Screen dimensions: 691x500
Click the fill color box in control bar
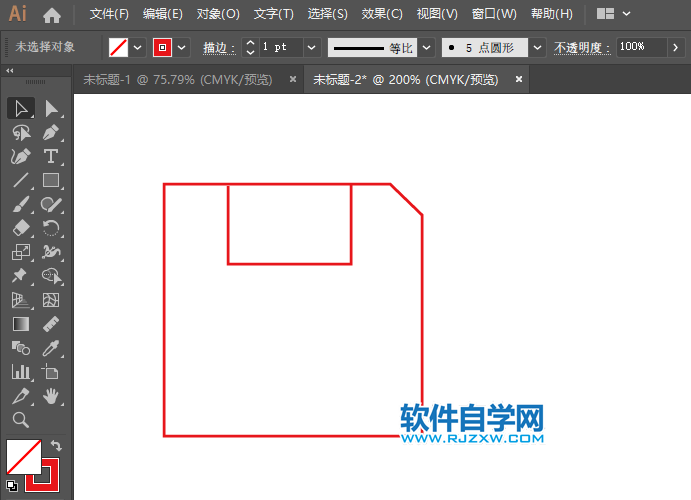tap(118, 48)
